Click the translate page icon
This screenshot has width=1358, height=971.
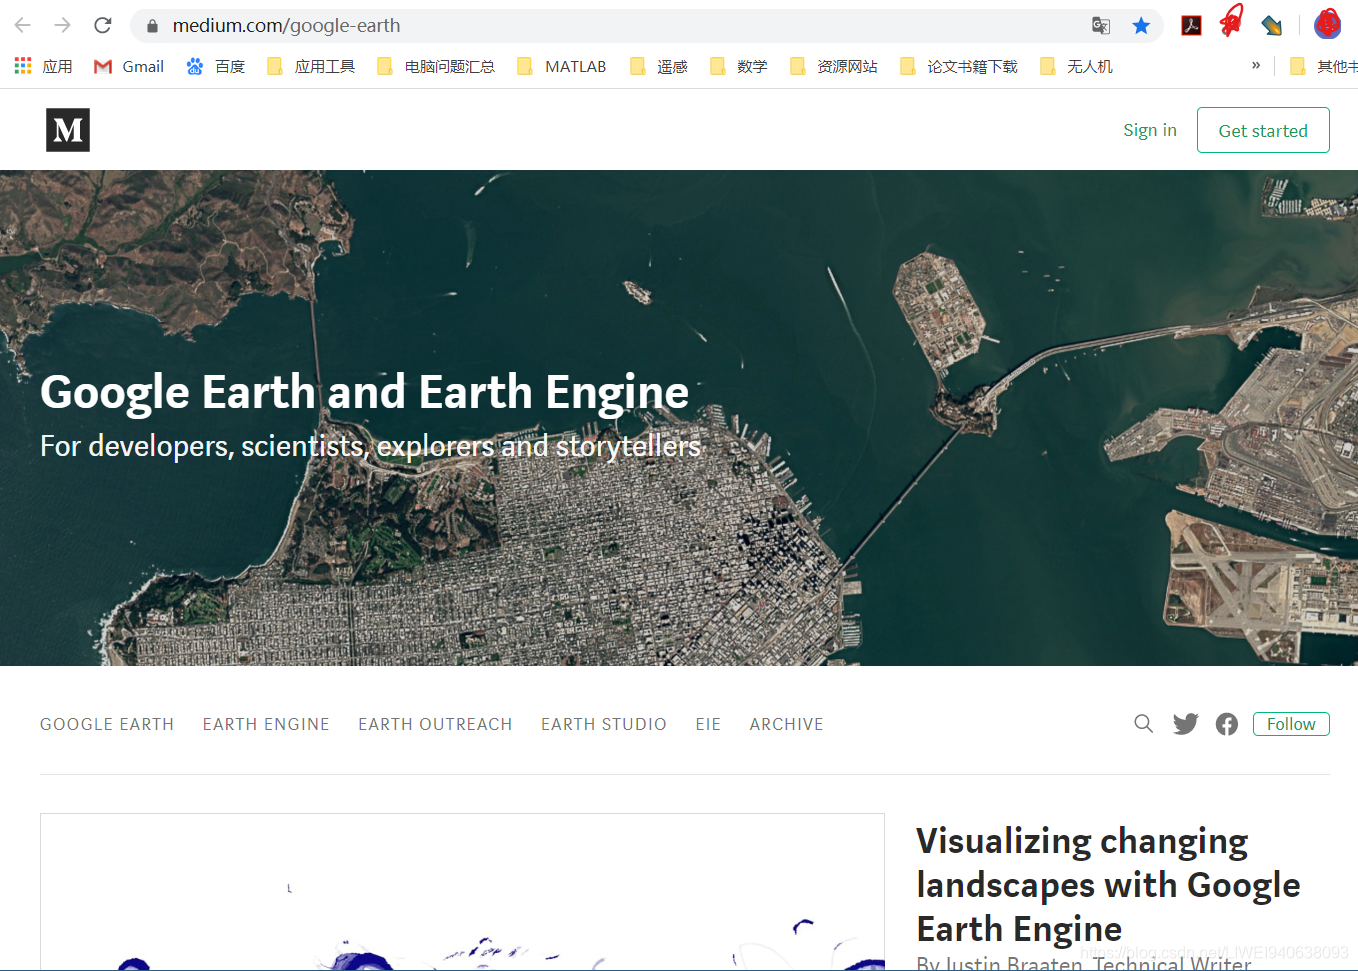tap(1101, 26)
